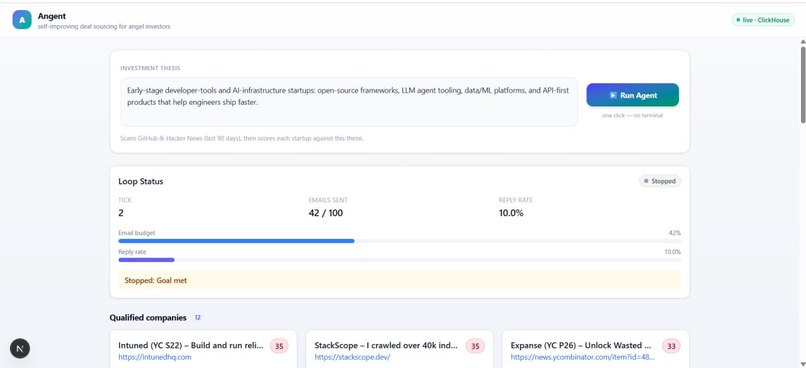Image resolution: width=806 pixels, height=368 pixels.
Task: Click the Angent app title
Action: 52,16
